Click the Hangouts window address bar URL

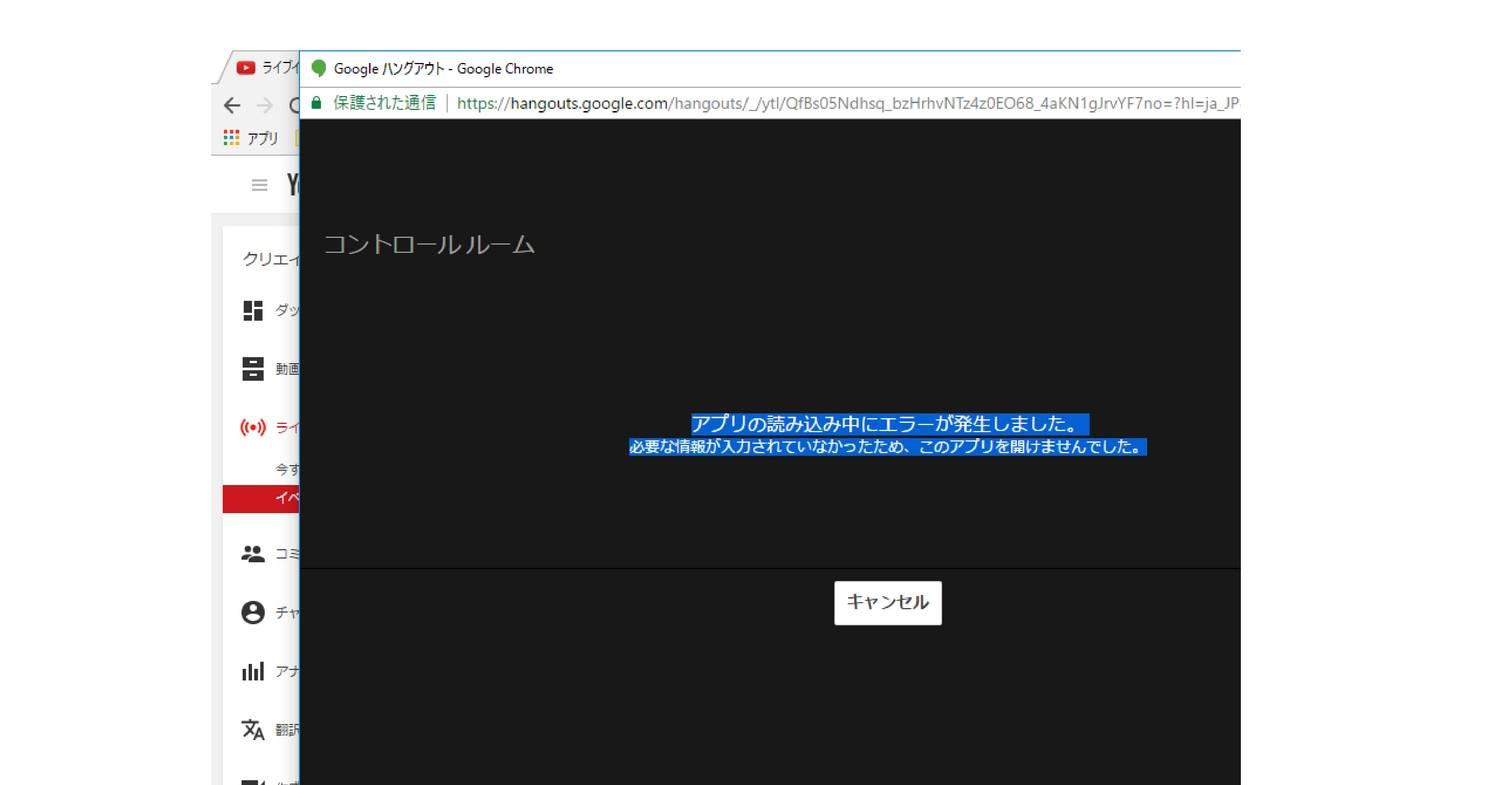point(848,103)
